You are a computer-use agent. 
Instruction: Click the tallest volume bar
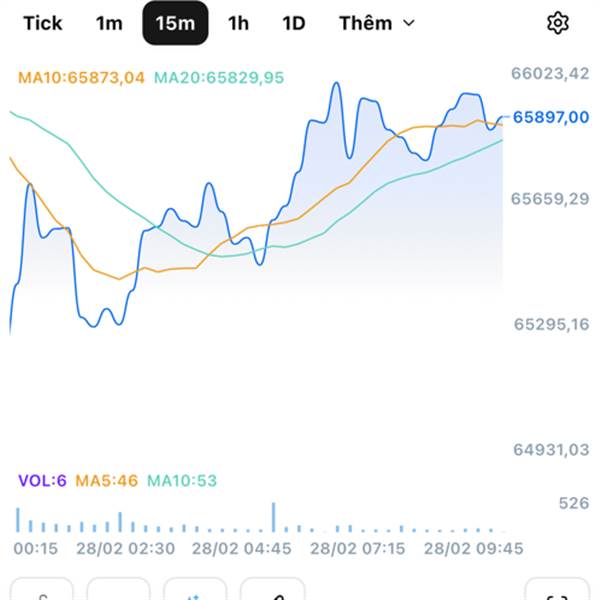273,517
